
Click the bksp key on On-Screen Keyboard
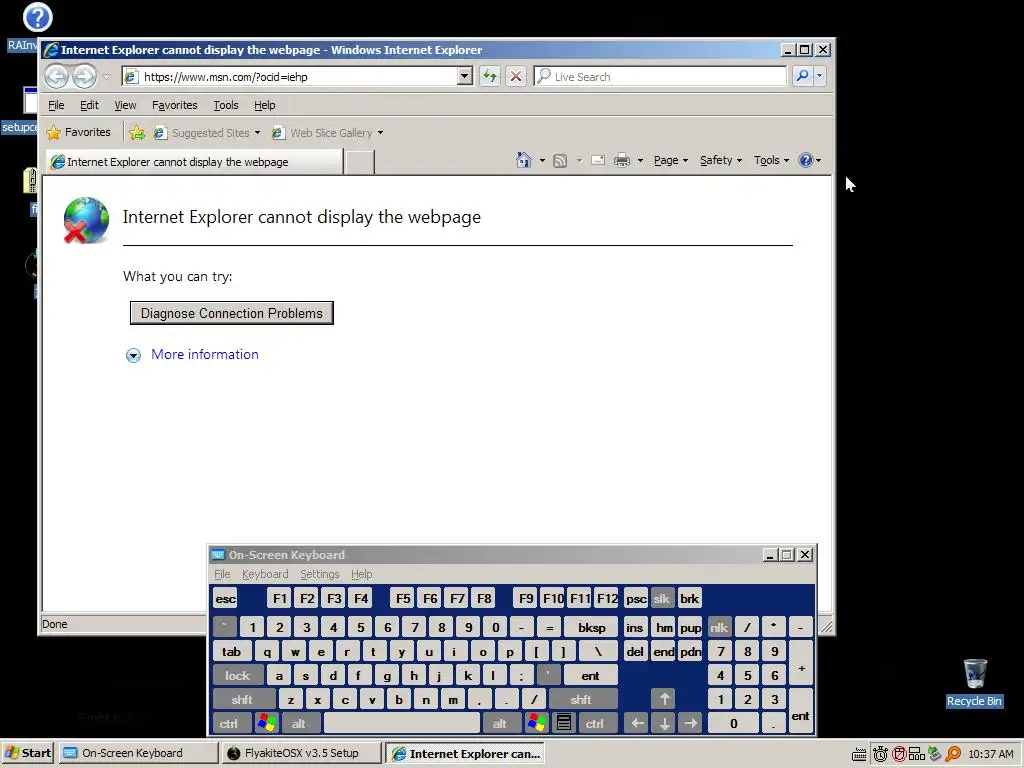[x=591, y=628]
